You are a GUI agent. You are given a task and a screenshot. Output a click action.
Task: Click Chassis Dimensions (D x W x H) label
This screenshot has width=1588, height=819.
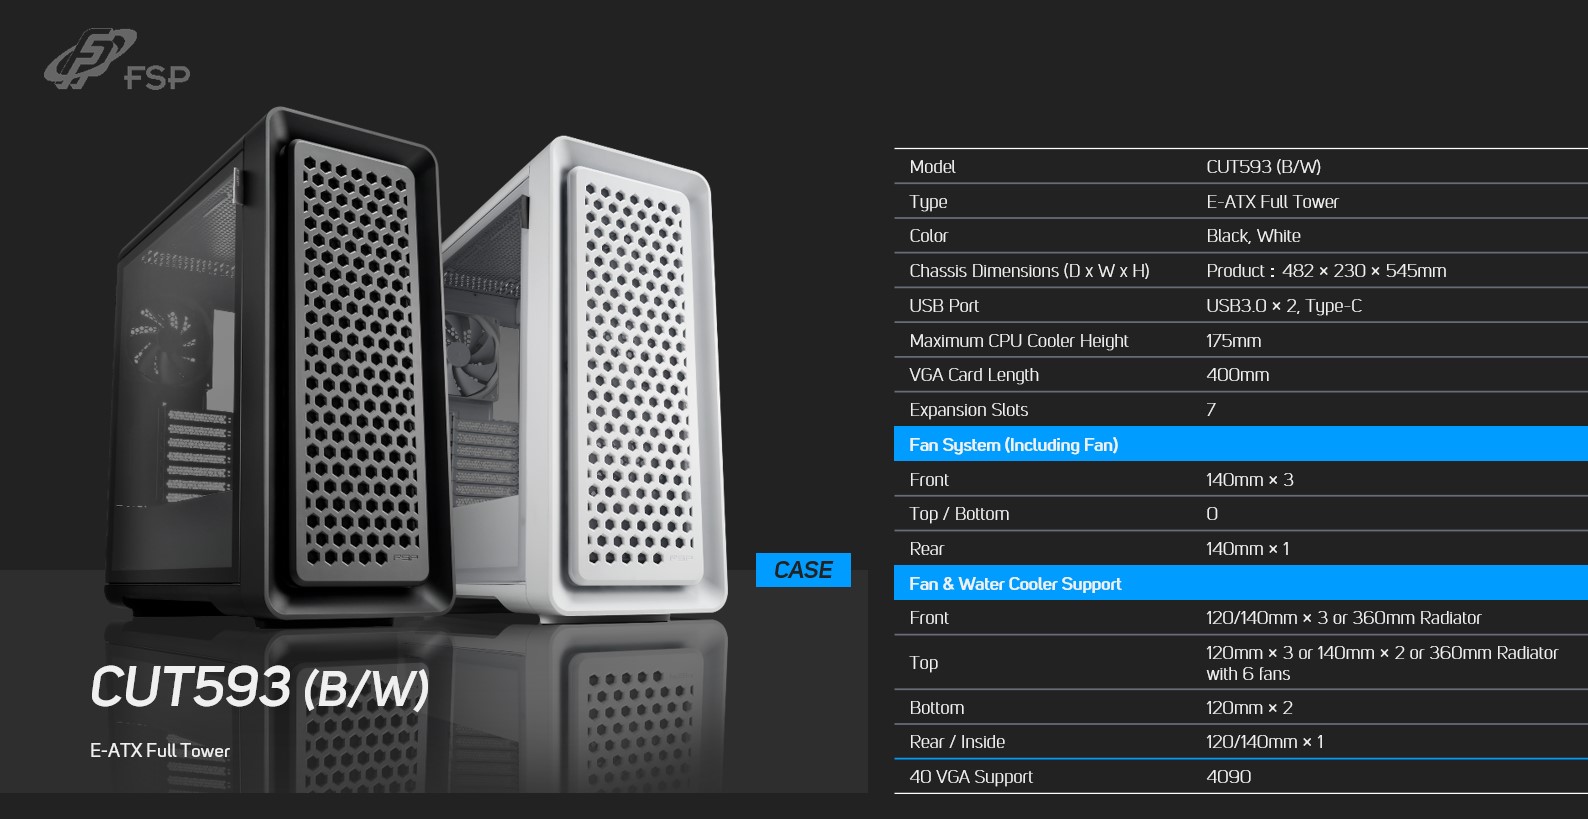coord(1029,271)
